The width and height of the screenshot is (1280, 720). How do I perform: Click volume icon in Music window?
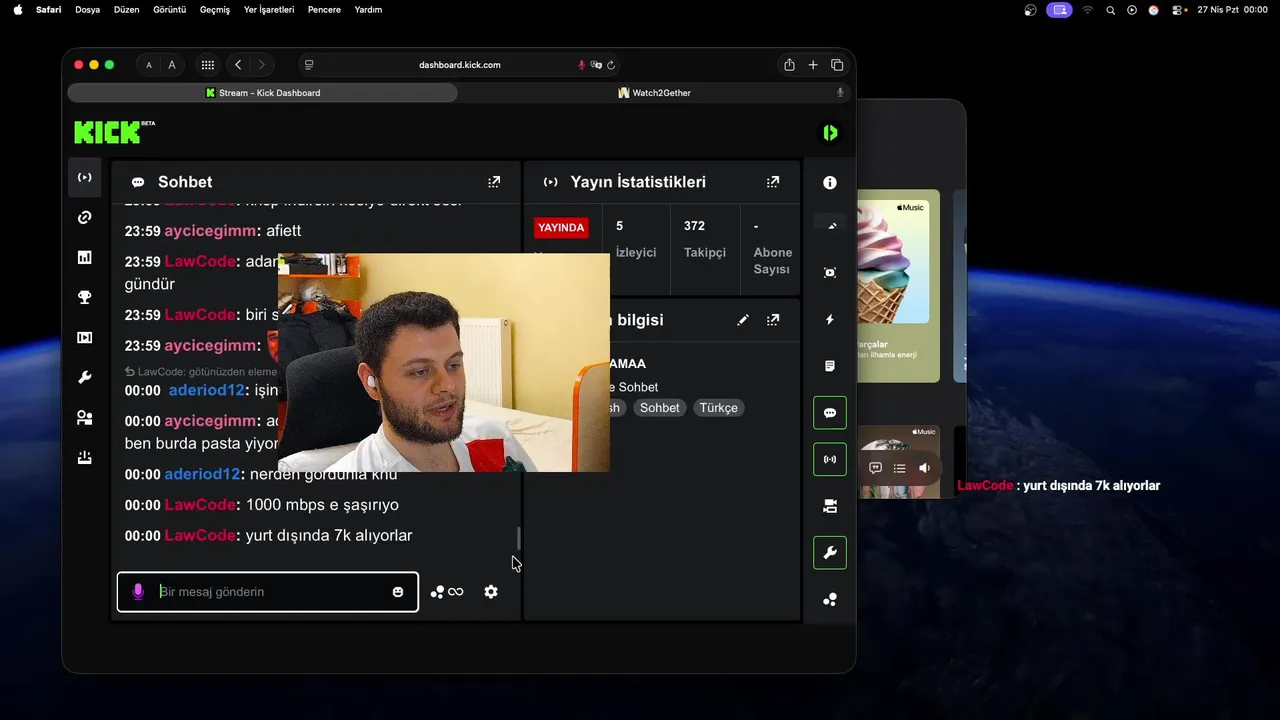coord(925,468)
